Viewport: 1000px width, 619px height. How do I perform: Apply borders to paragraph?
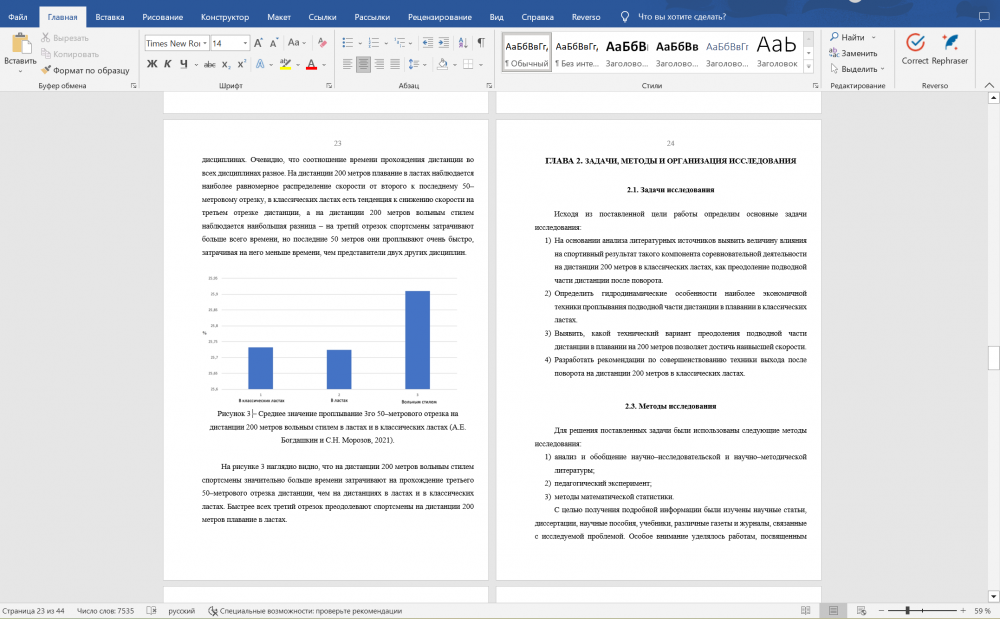click(x=468, y=64)
